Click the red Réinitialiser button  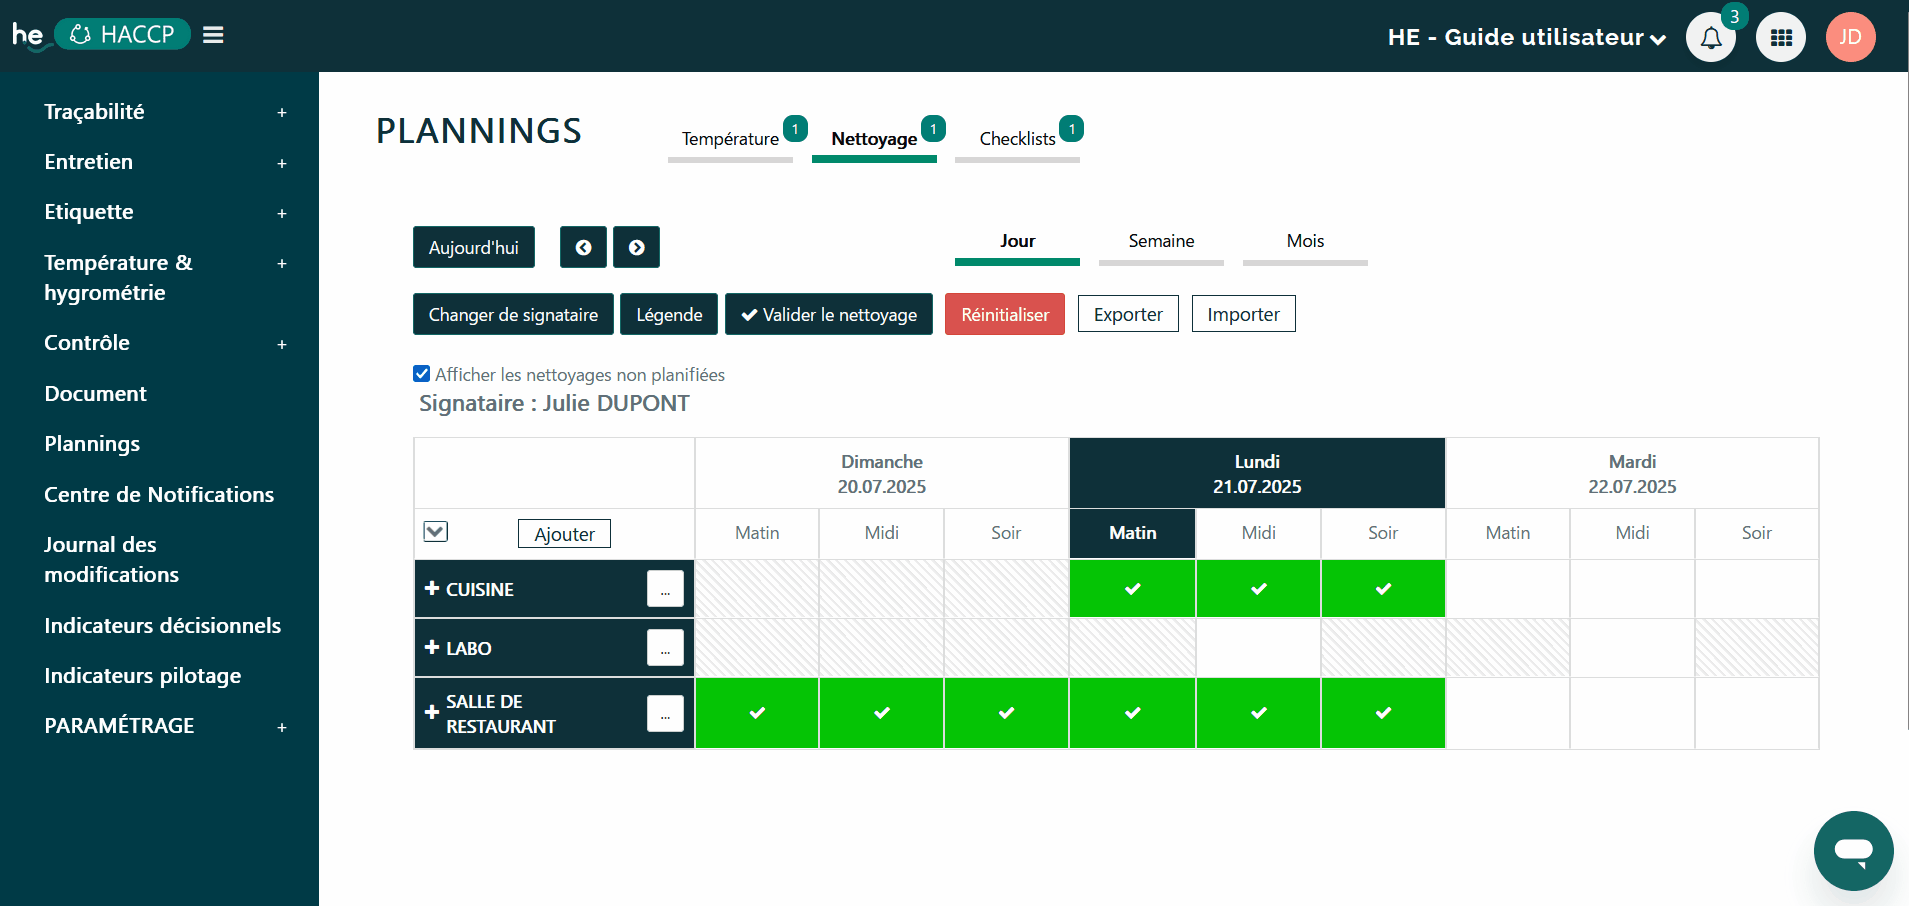(x=1005, y=314)
